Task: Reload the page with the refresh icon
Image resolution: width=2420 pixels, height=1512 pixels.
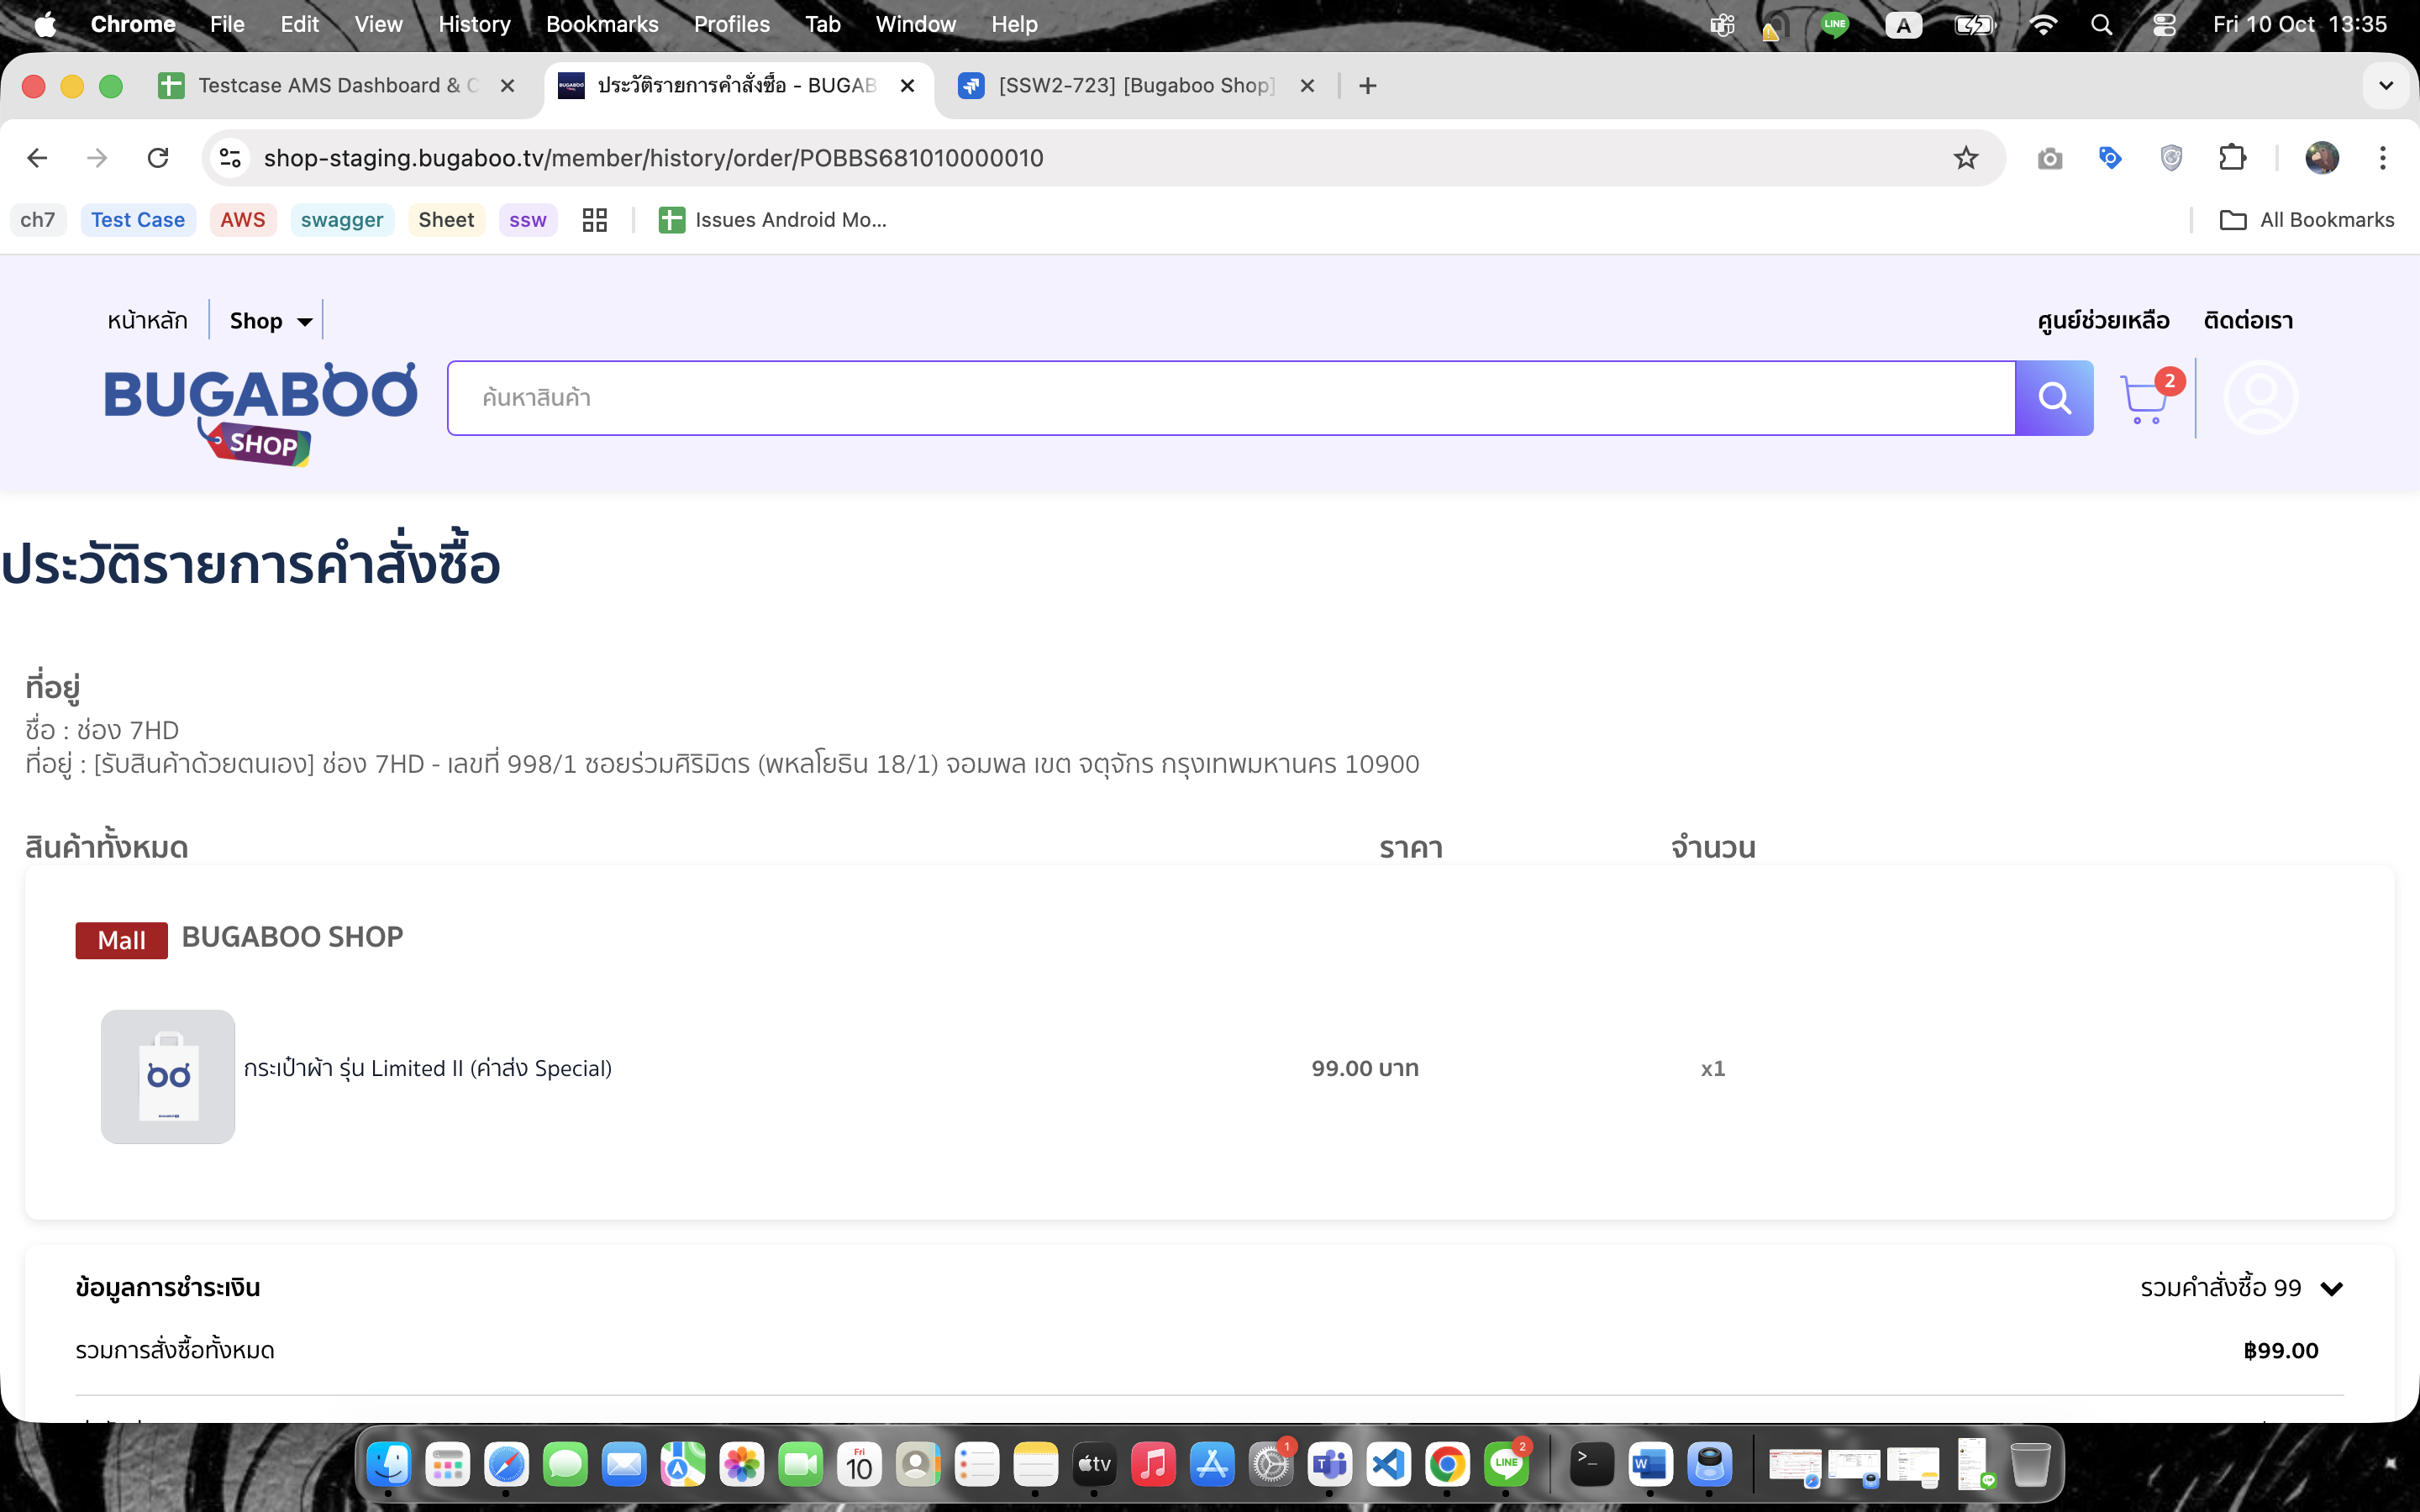Action: pyautogui.click(x=158, y=158)
